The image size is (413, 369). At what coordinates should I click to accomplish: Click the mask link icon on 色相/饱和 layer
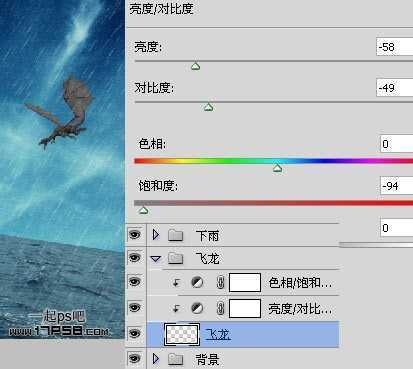220,283
